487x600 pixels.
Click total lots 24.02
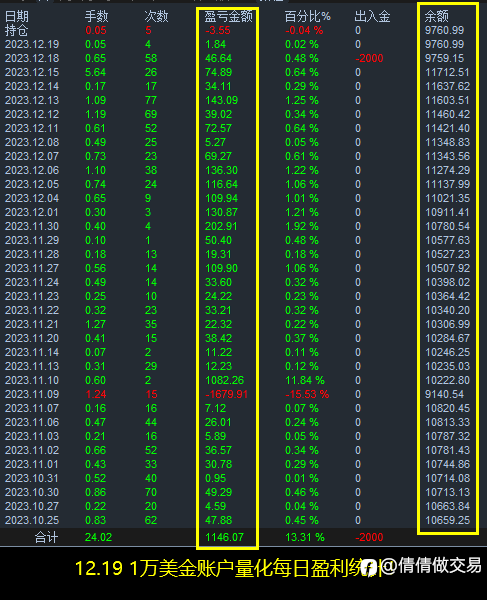(x=98, y=537)
